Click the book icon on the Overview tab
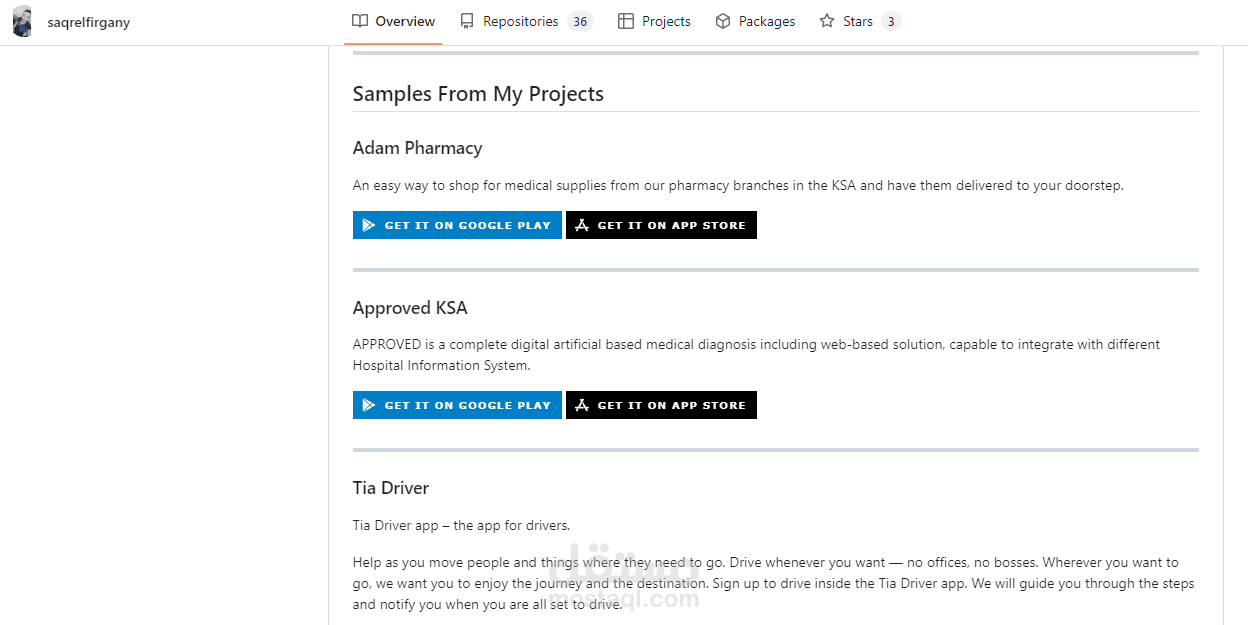This screenshot has height=625, width=1248. point(360,21)
